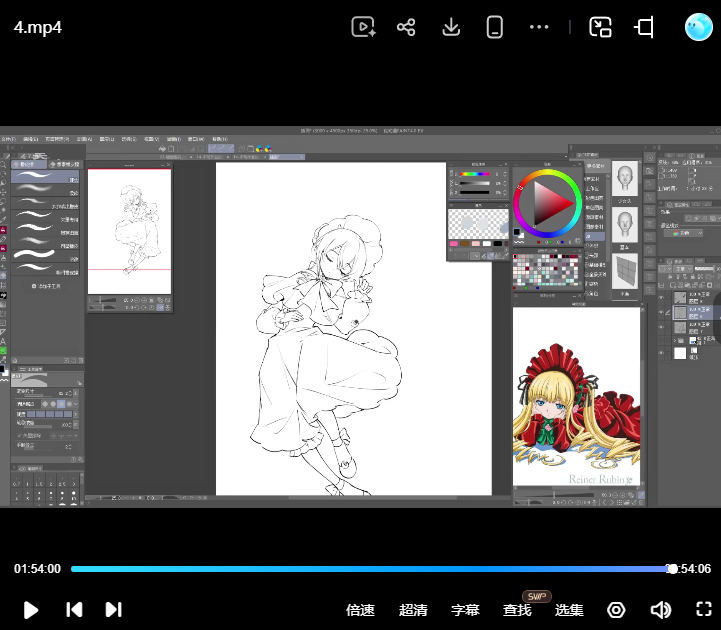Click the 4.mp4 video title

pos(38,27)
